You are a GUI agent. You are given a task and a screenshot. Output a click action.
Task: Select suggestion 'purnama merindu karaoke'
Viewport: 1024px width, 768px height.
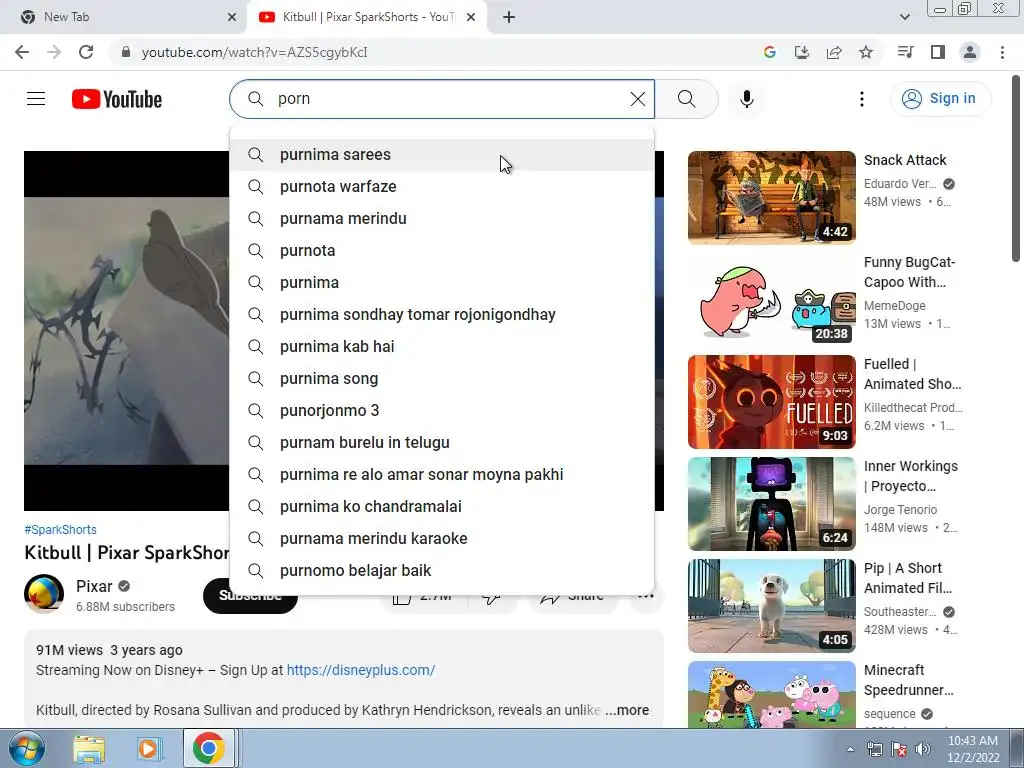pos(441,539)
